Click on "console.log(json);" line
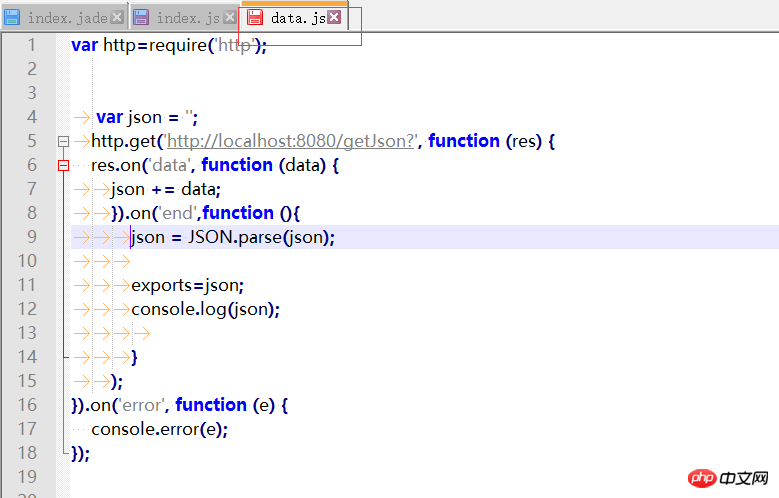Viewport: 779px width, 498px height. [206, 309]
